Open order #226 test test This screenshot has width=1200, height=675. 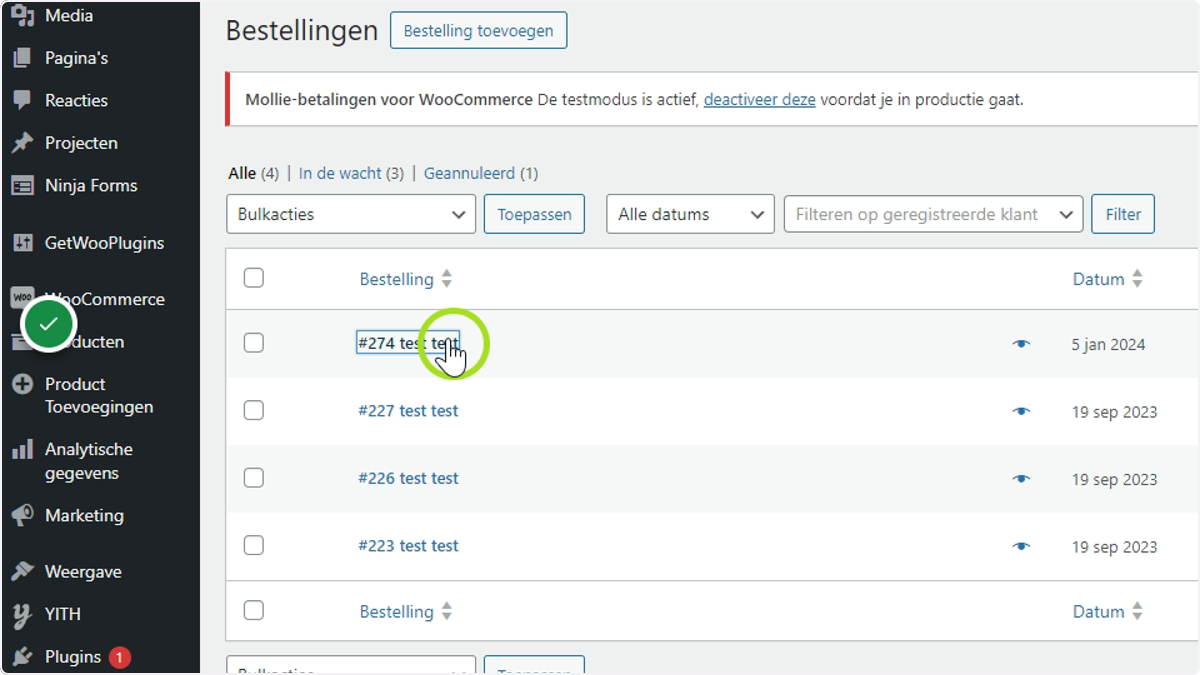pos(408,478)
